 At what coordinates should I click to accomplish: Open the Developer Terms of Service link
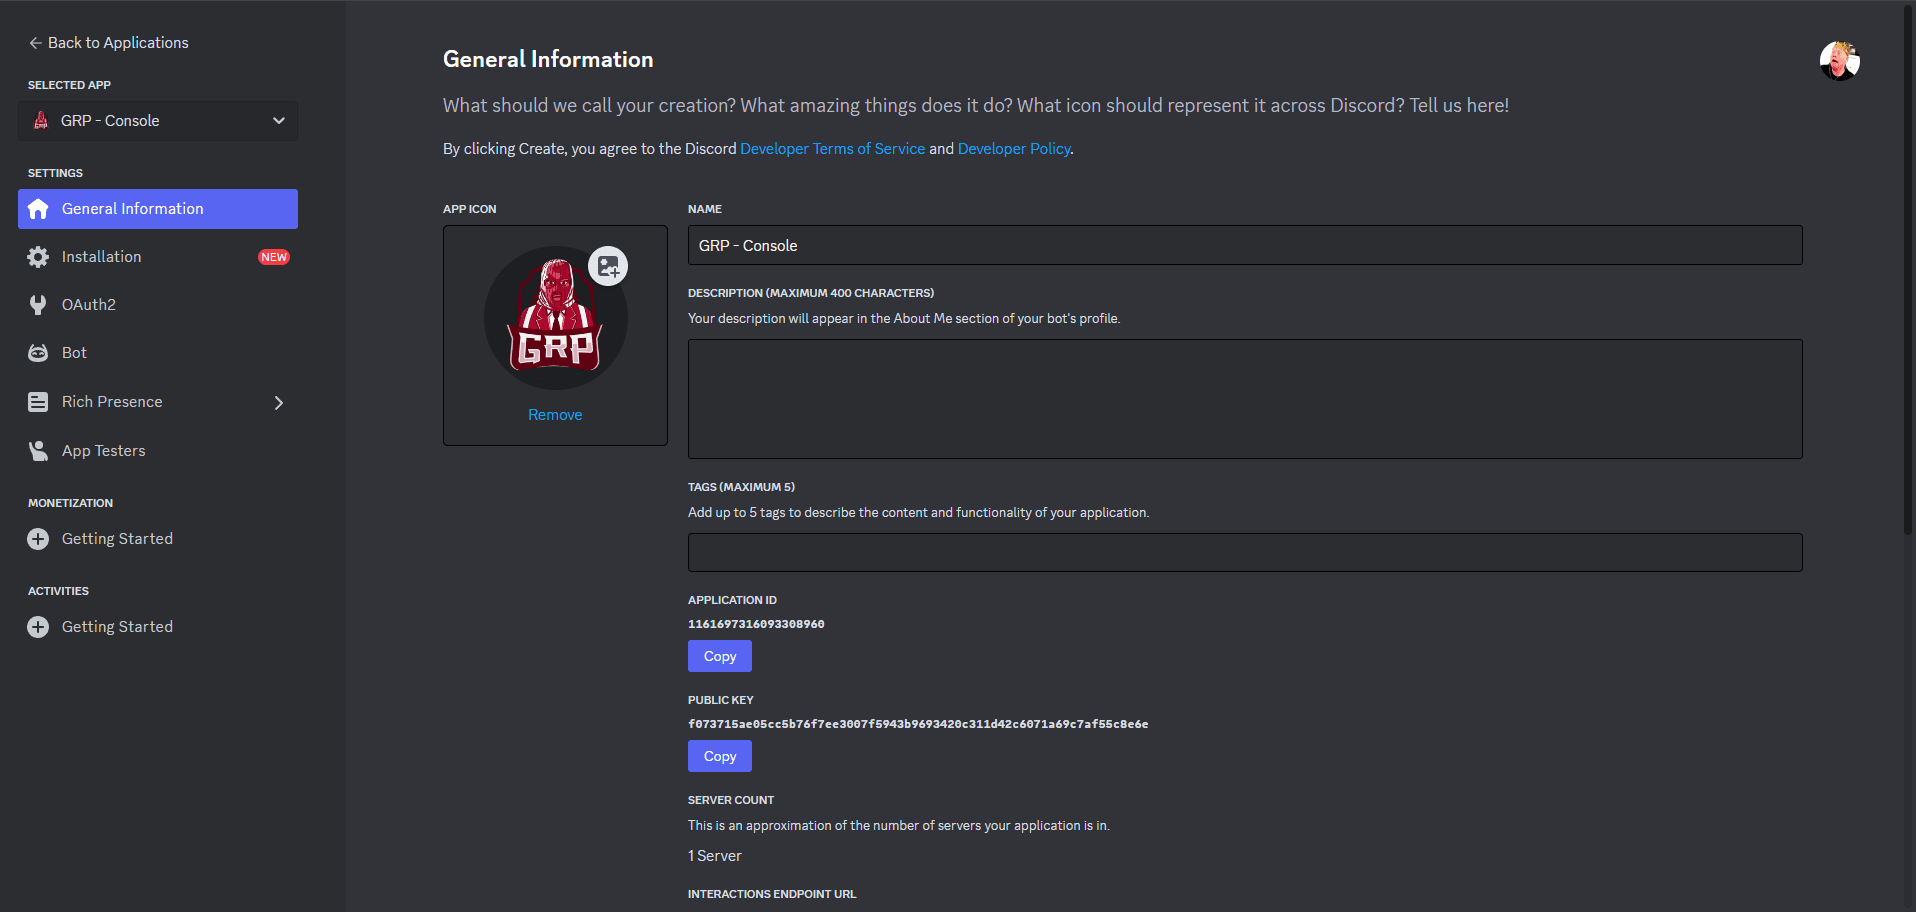(832, 149)
